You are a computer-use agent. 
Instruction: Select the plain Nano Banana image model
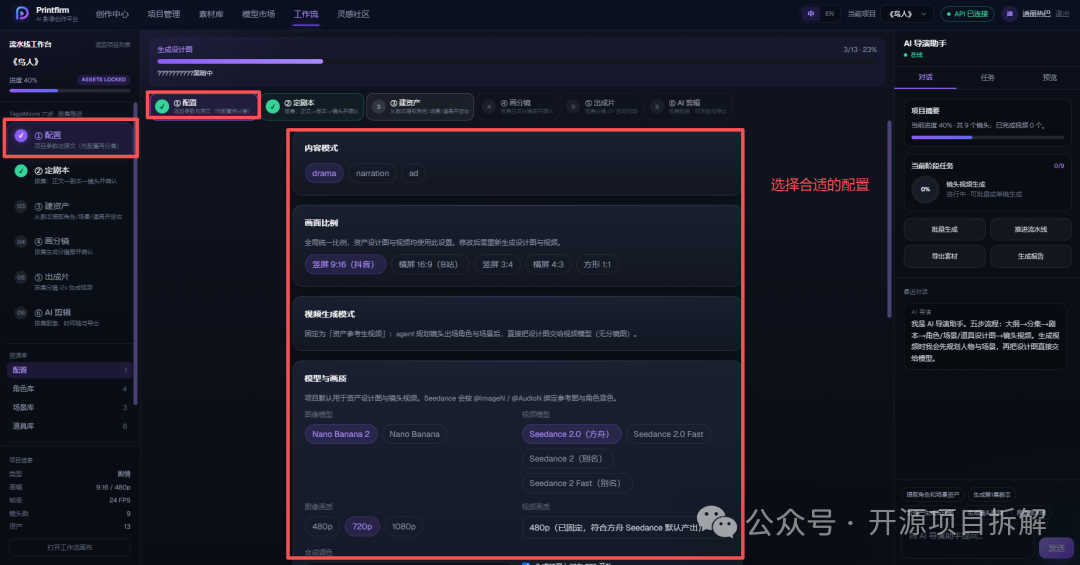tap(415, 434)
